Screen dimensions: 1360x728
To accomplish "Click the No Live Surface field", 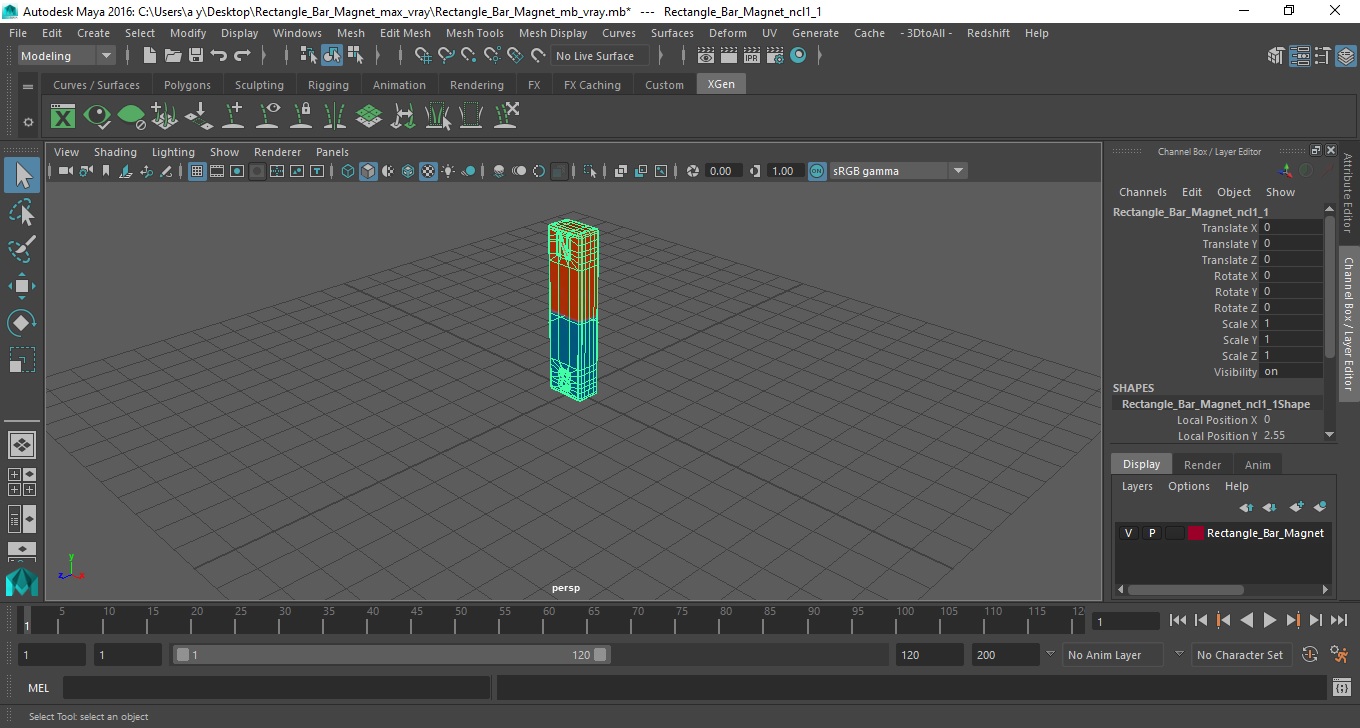I will (598, 56).
